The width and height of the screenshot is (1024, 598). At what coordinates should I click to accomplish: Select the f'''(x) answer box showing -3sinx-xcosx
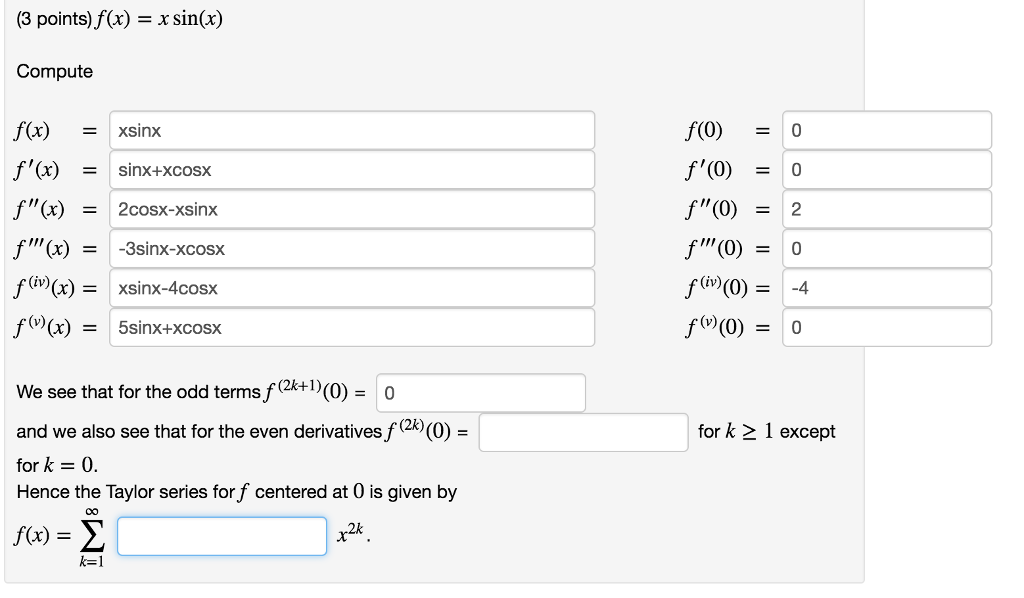click(350, 248)
